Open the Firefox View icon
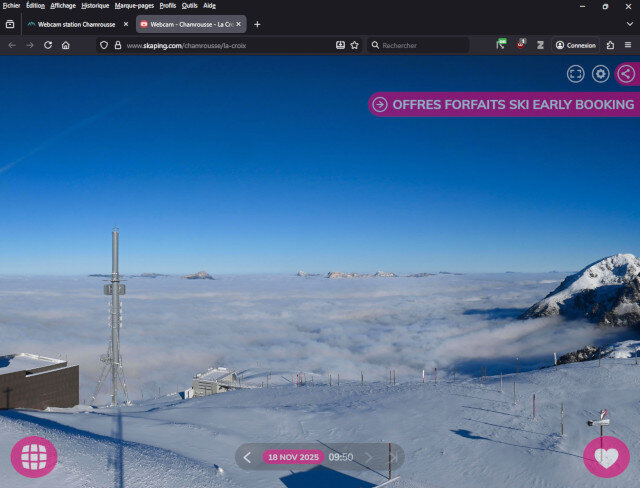This screenshot has width=640, height=488. point(10,24)
